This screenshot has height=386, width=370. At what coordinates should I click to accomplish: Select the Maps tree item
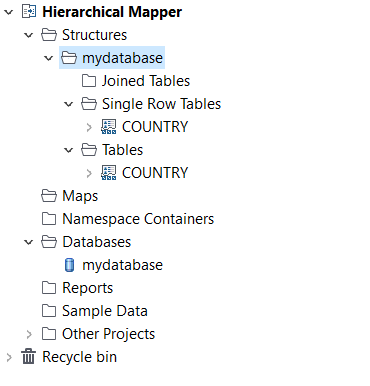[x=80, y=196]
